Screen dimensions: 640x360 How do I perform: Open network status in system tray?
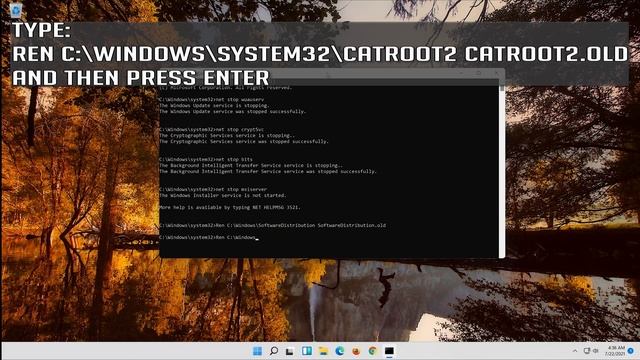587,351
